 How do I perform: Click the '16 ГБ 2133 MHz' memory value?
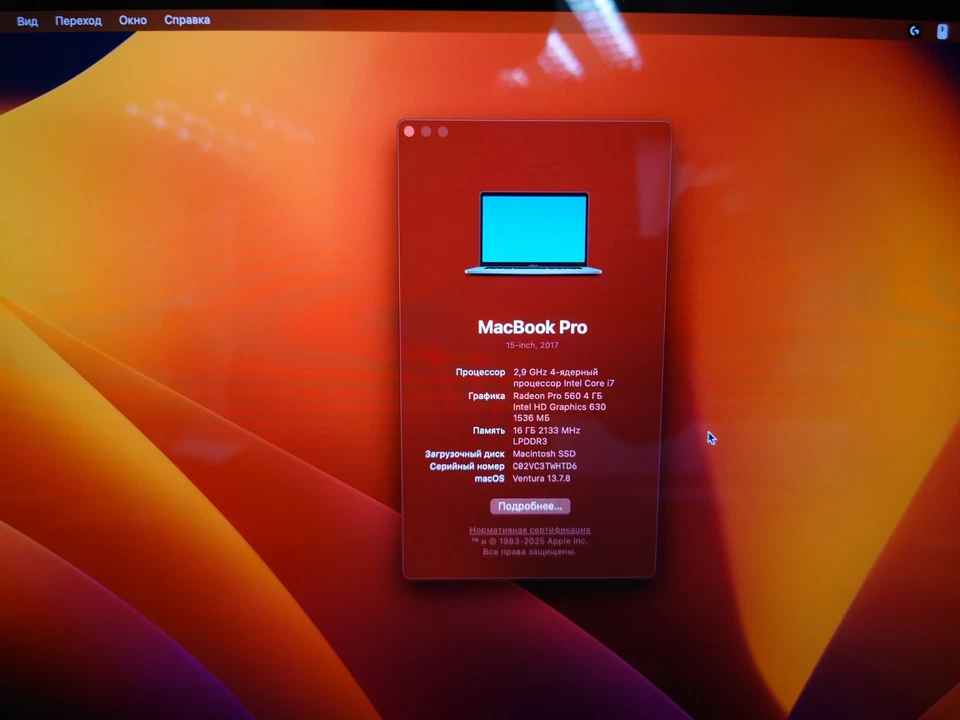pos(546,430)
